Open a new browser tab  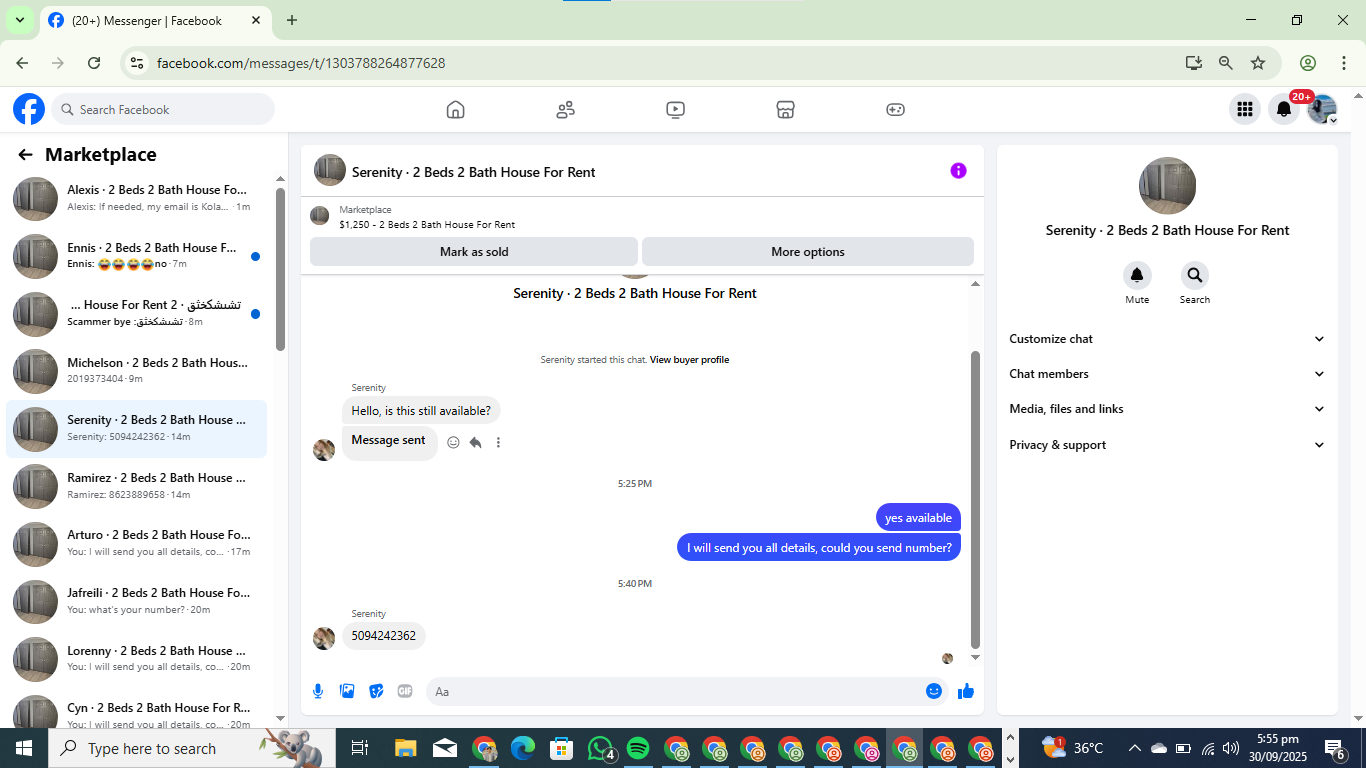(292, 20)
